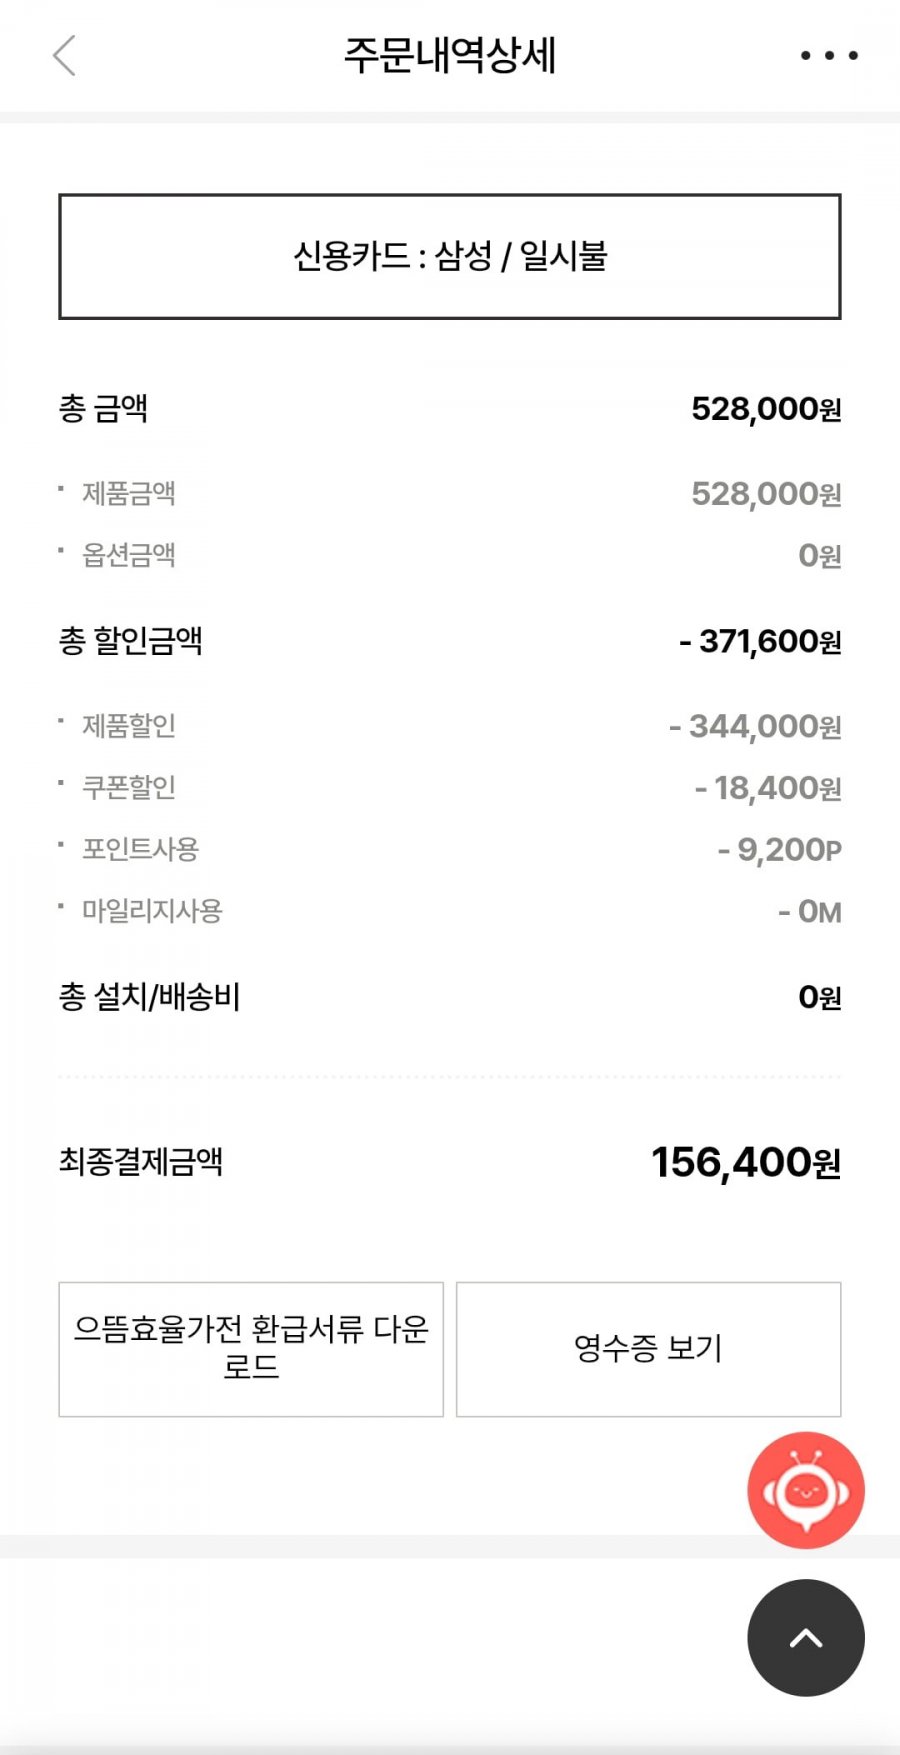Tap the 156,400원 final payment amount
Screen dimensions: 900x1755
[746, 1162]
